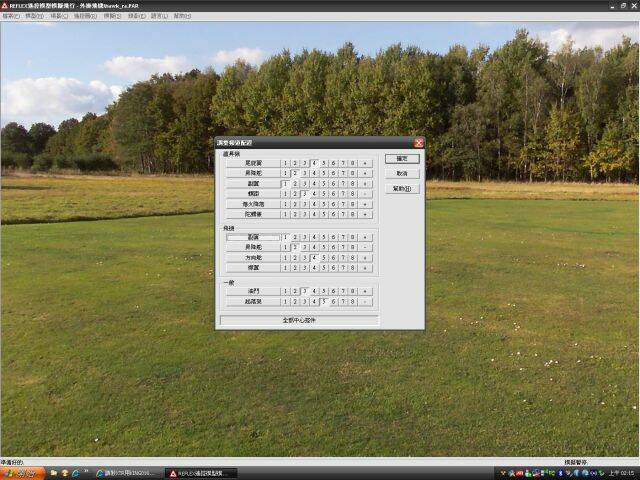Toggle the - polarity button for 起落架

pos(365,302)
